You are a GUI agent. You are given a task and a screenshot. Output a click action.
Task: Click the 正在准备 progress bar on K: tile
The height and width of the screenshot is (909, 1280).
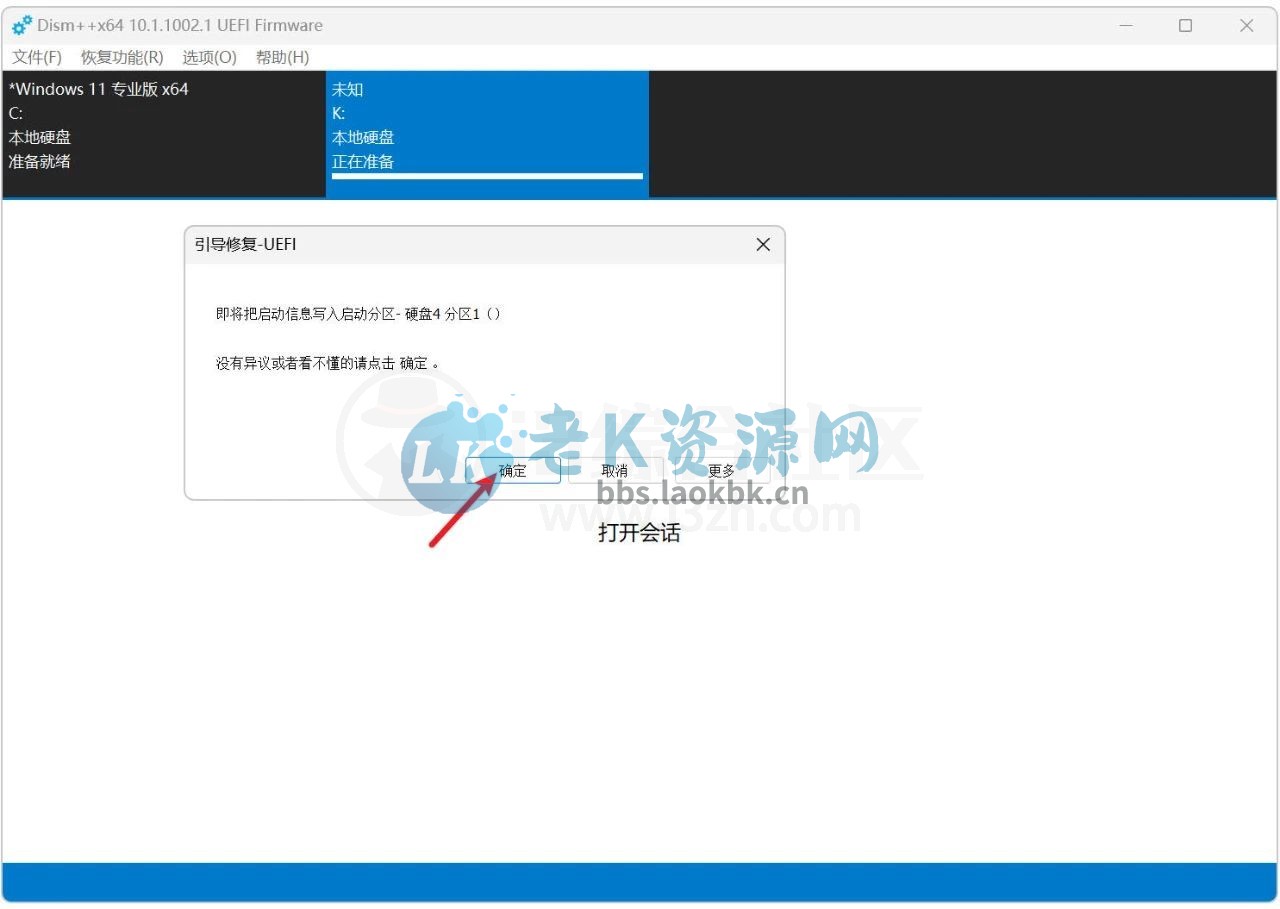pyautogui.click(x=487, y=176)
